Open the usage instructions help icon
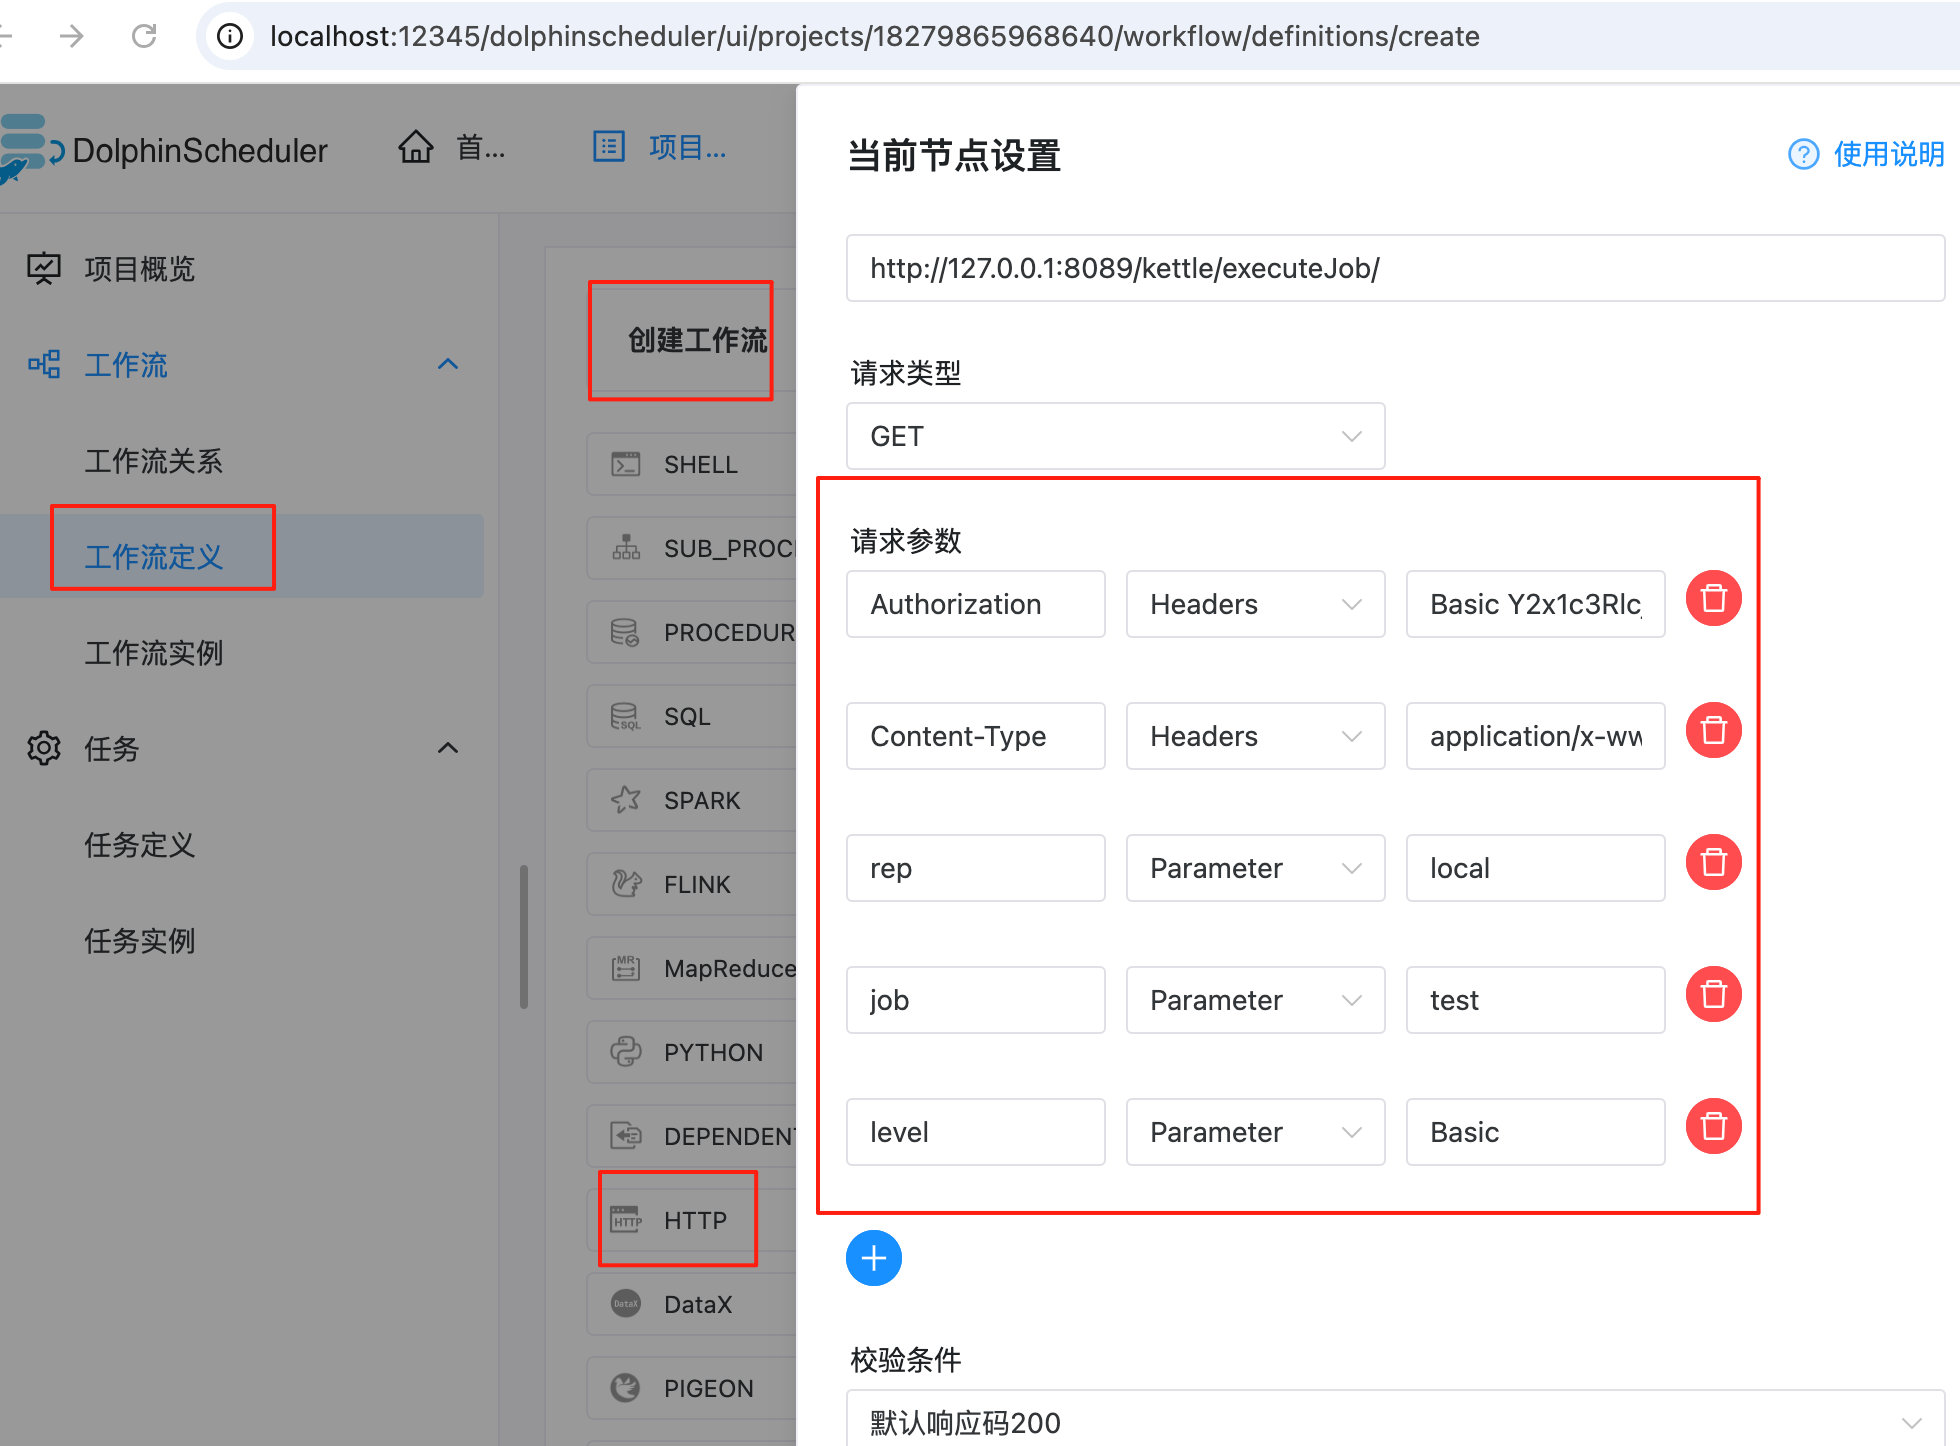The image size is (1960, 1446). pyautogui.click(x=1803, y=154)
